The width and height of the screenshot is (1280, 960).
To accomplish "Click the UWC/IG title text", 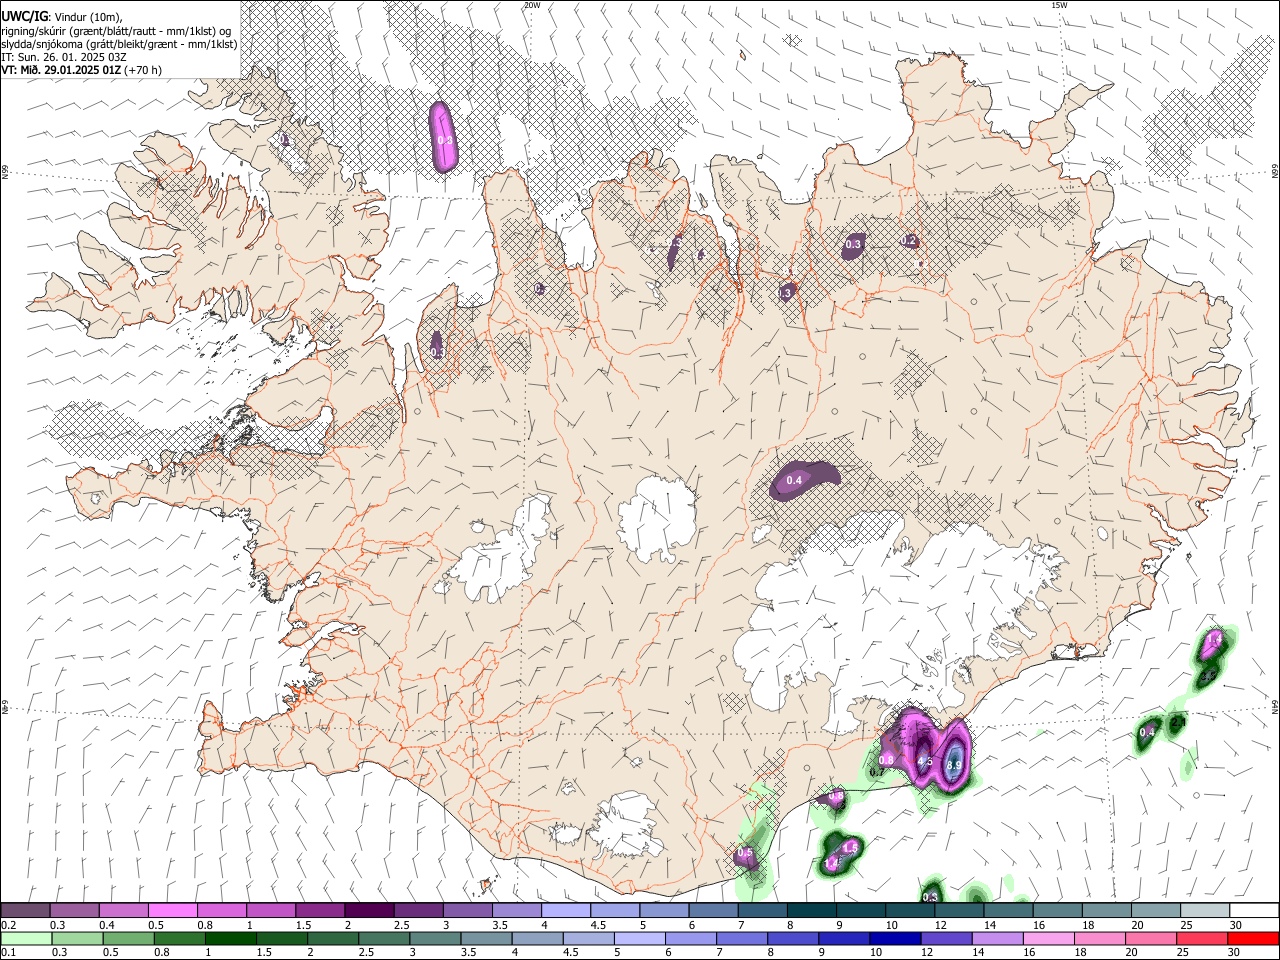I will (x=23, y=16).
